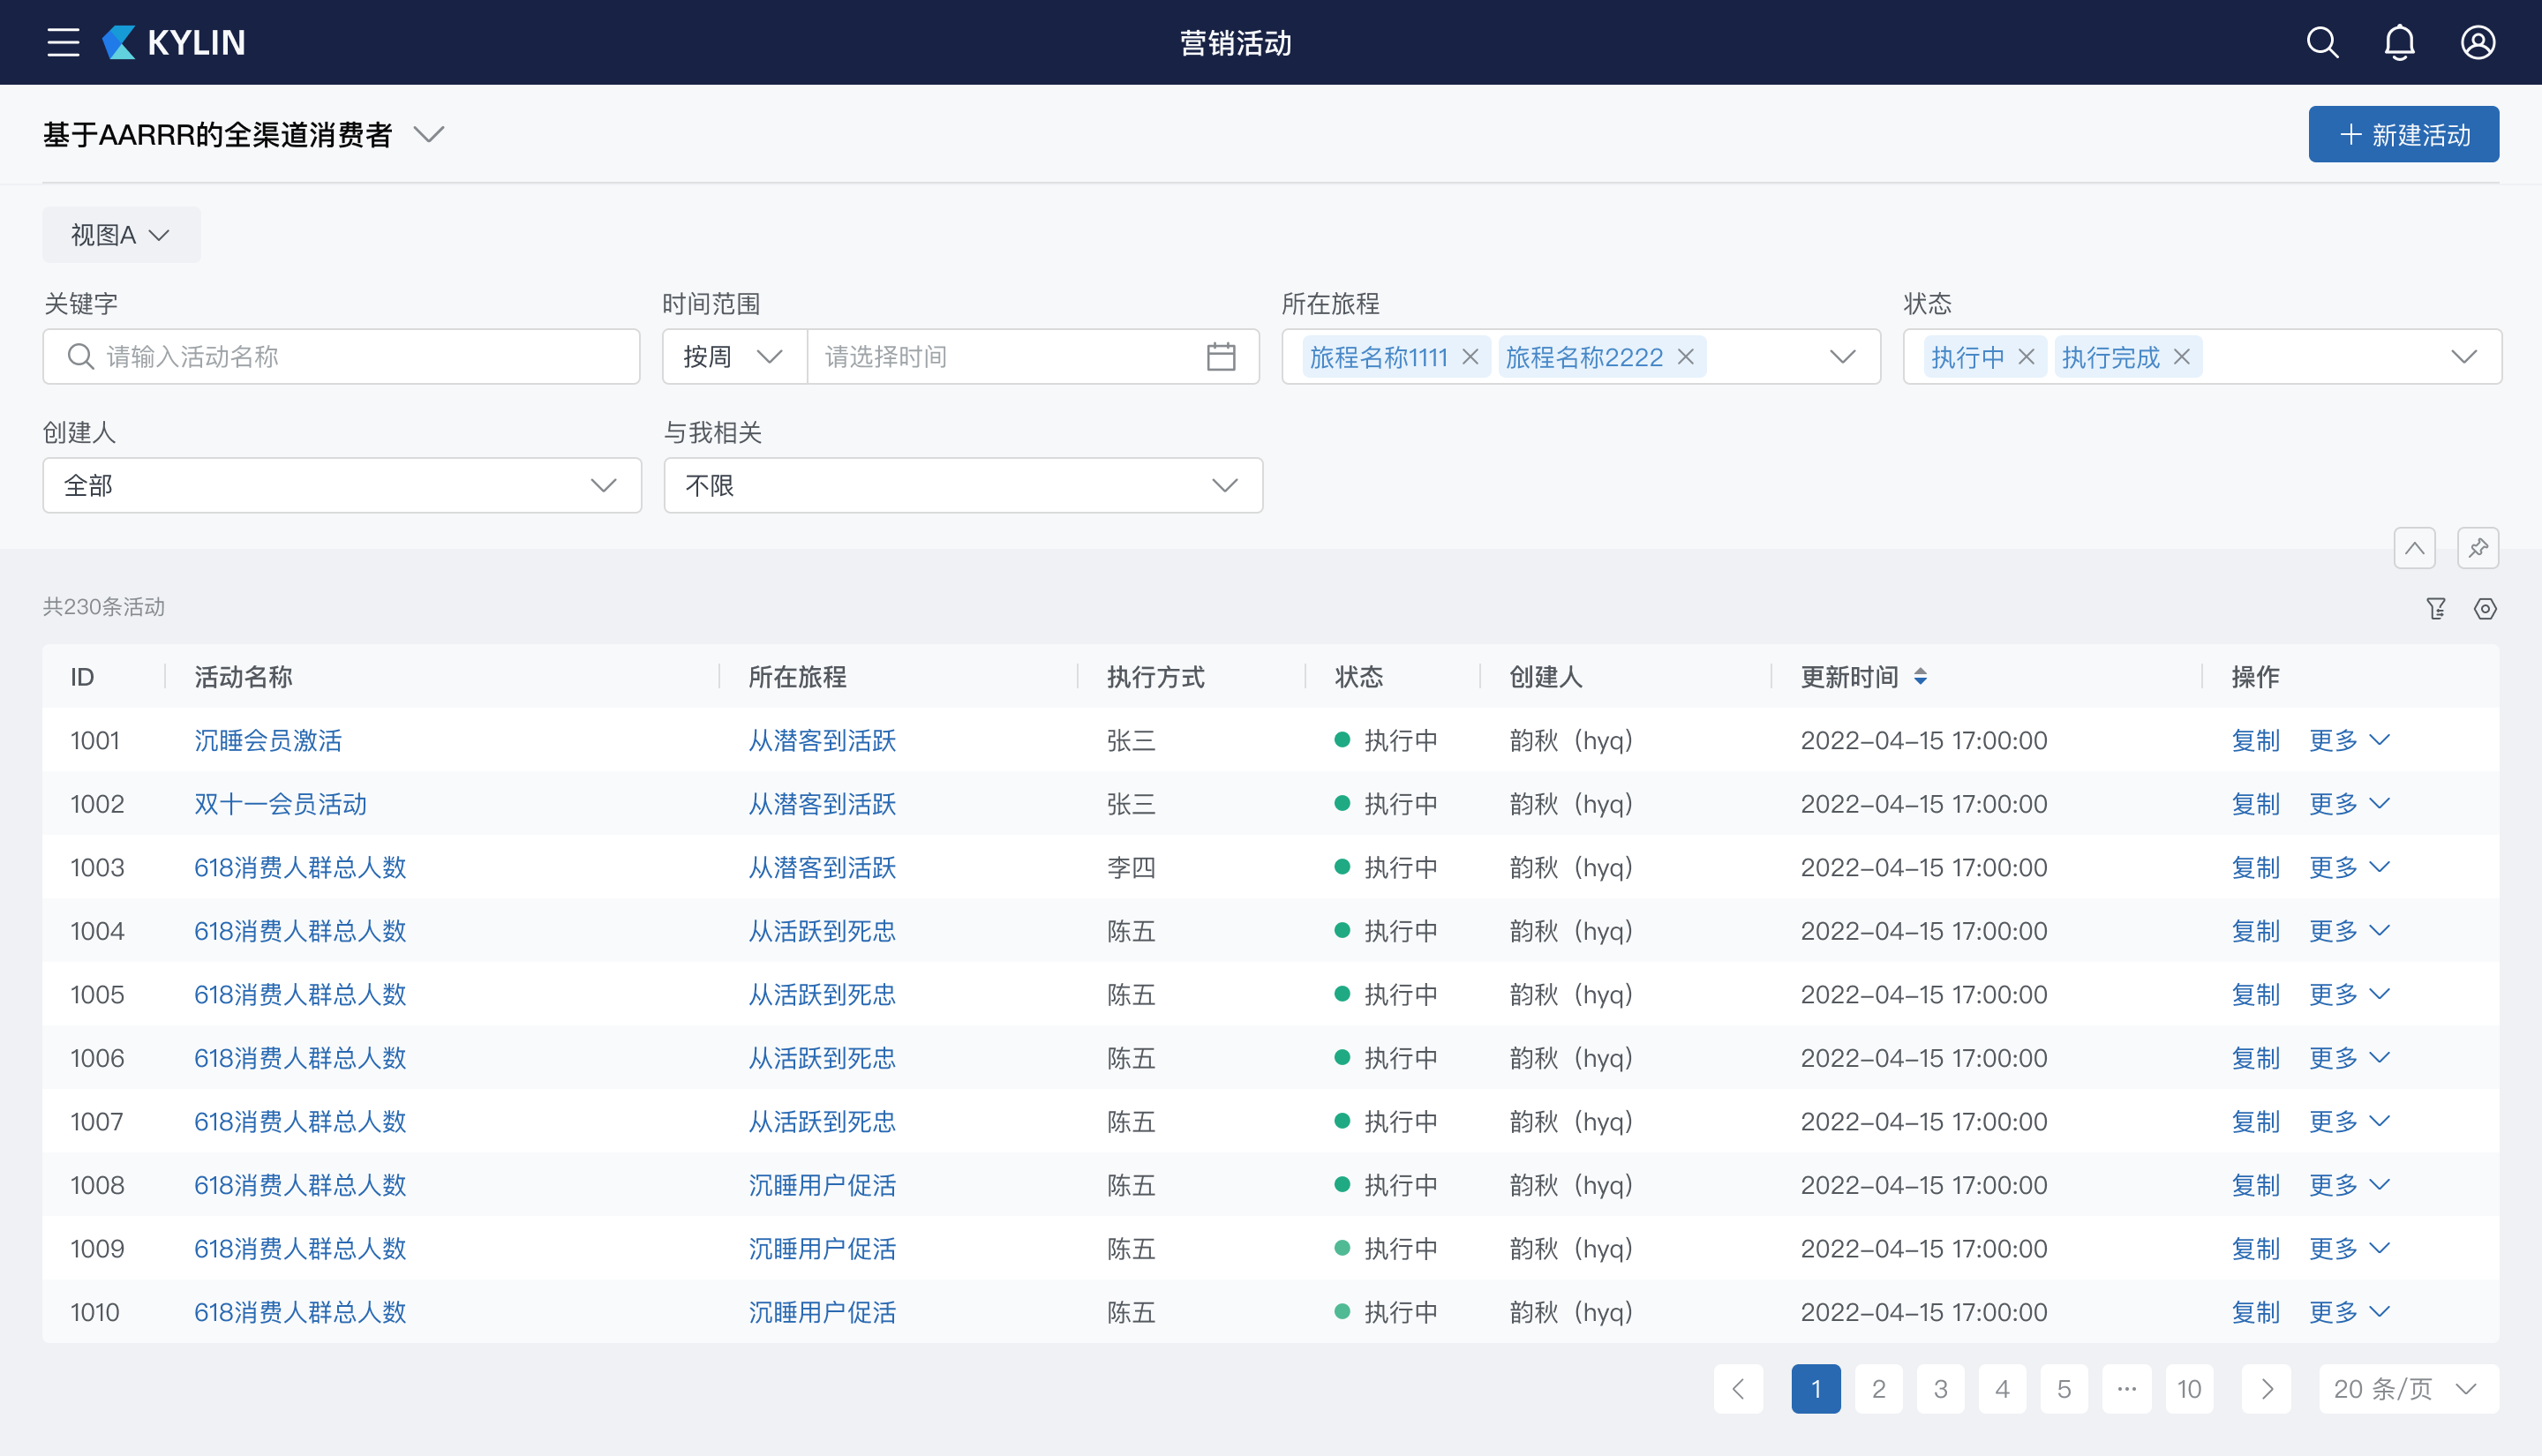
Task: Click the 执行方式 column header
Action: pos(1155,677)
